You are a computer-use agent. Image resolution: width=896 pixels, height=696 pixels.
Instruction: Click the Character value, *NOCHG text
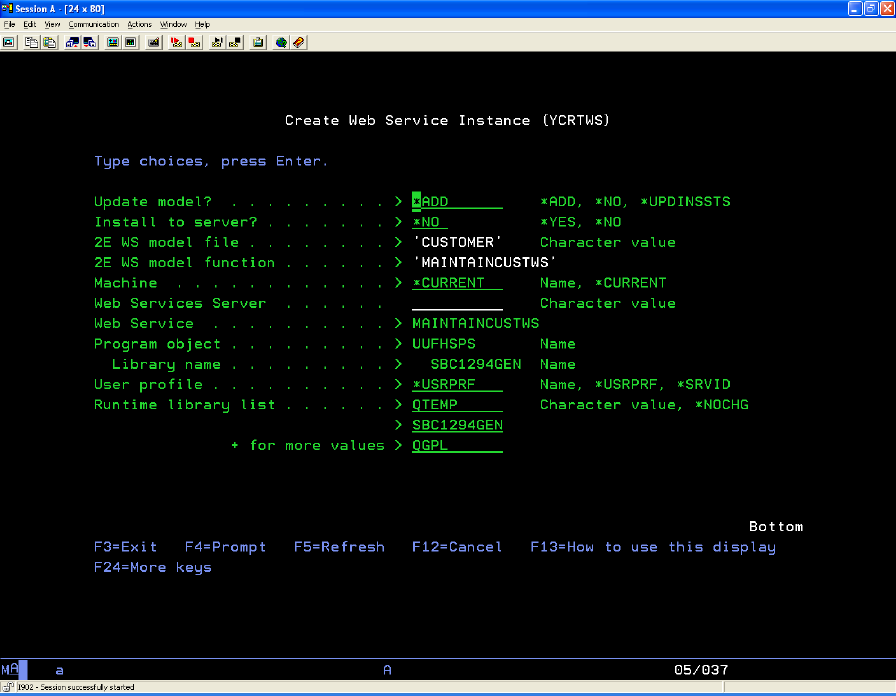(x=644, y=405)
